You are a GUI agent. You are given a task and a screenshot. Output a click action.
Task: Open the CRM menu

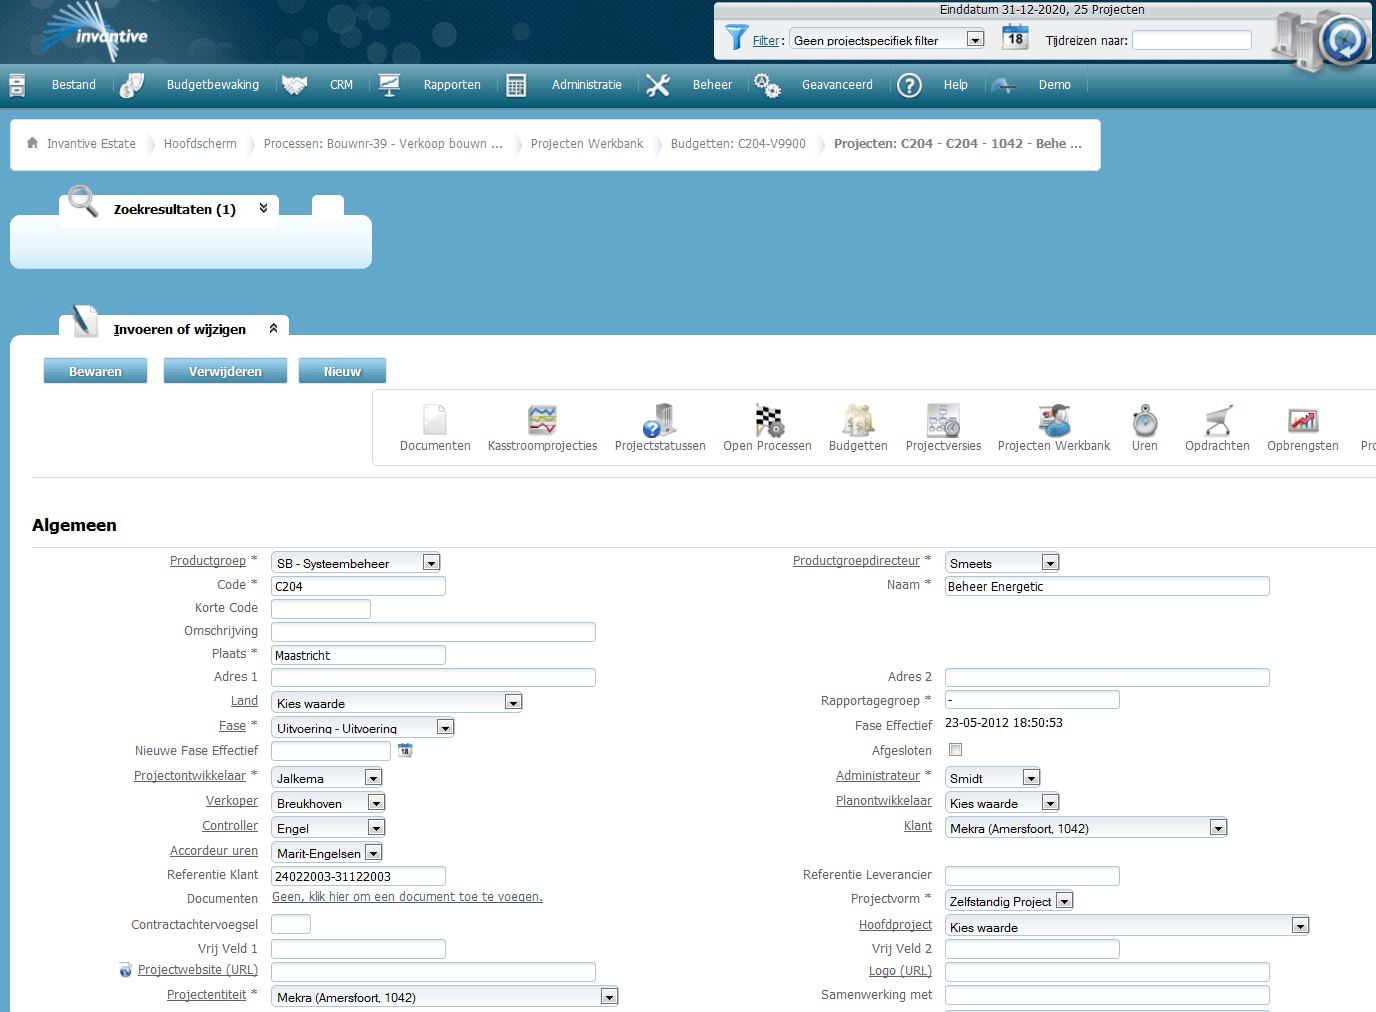(x=341, y=84)
